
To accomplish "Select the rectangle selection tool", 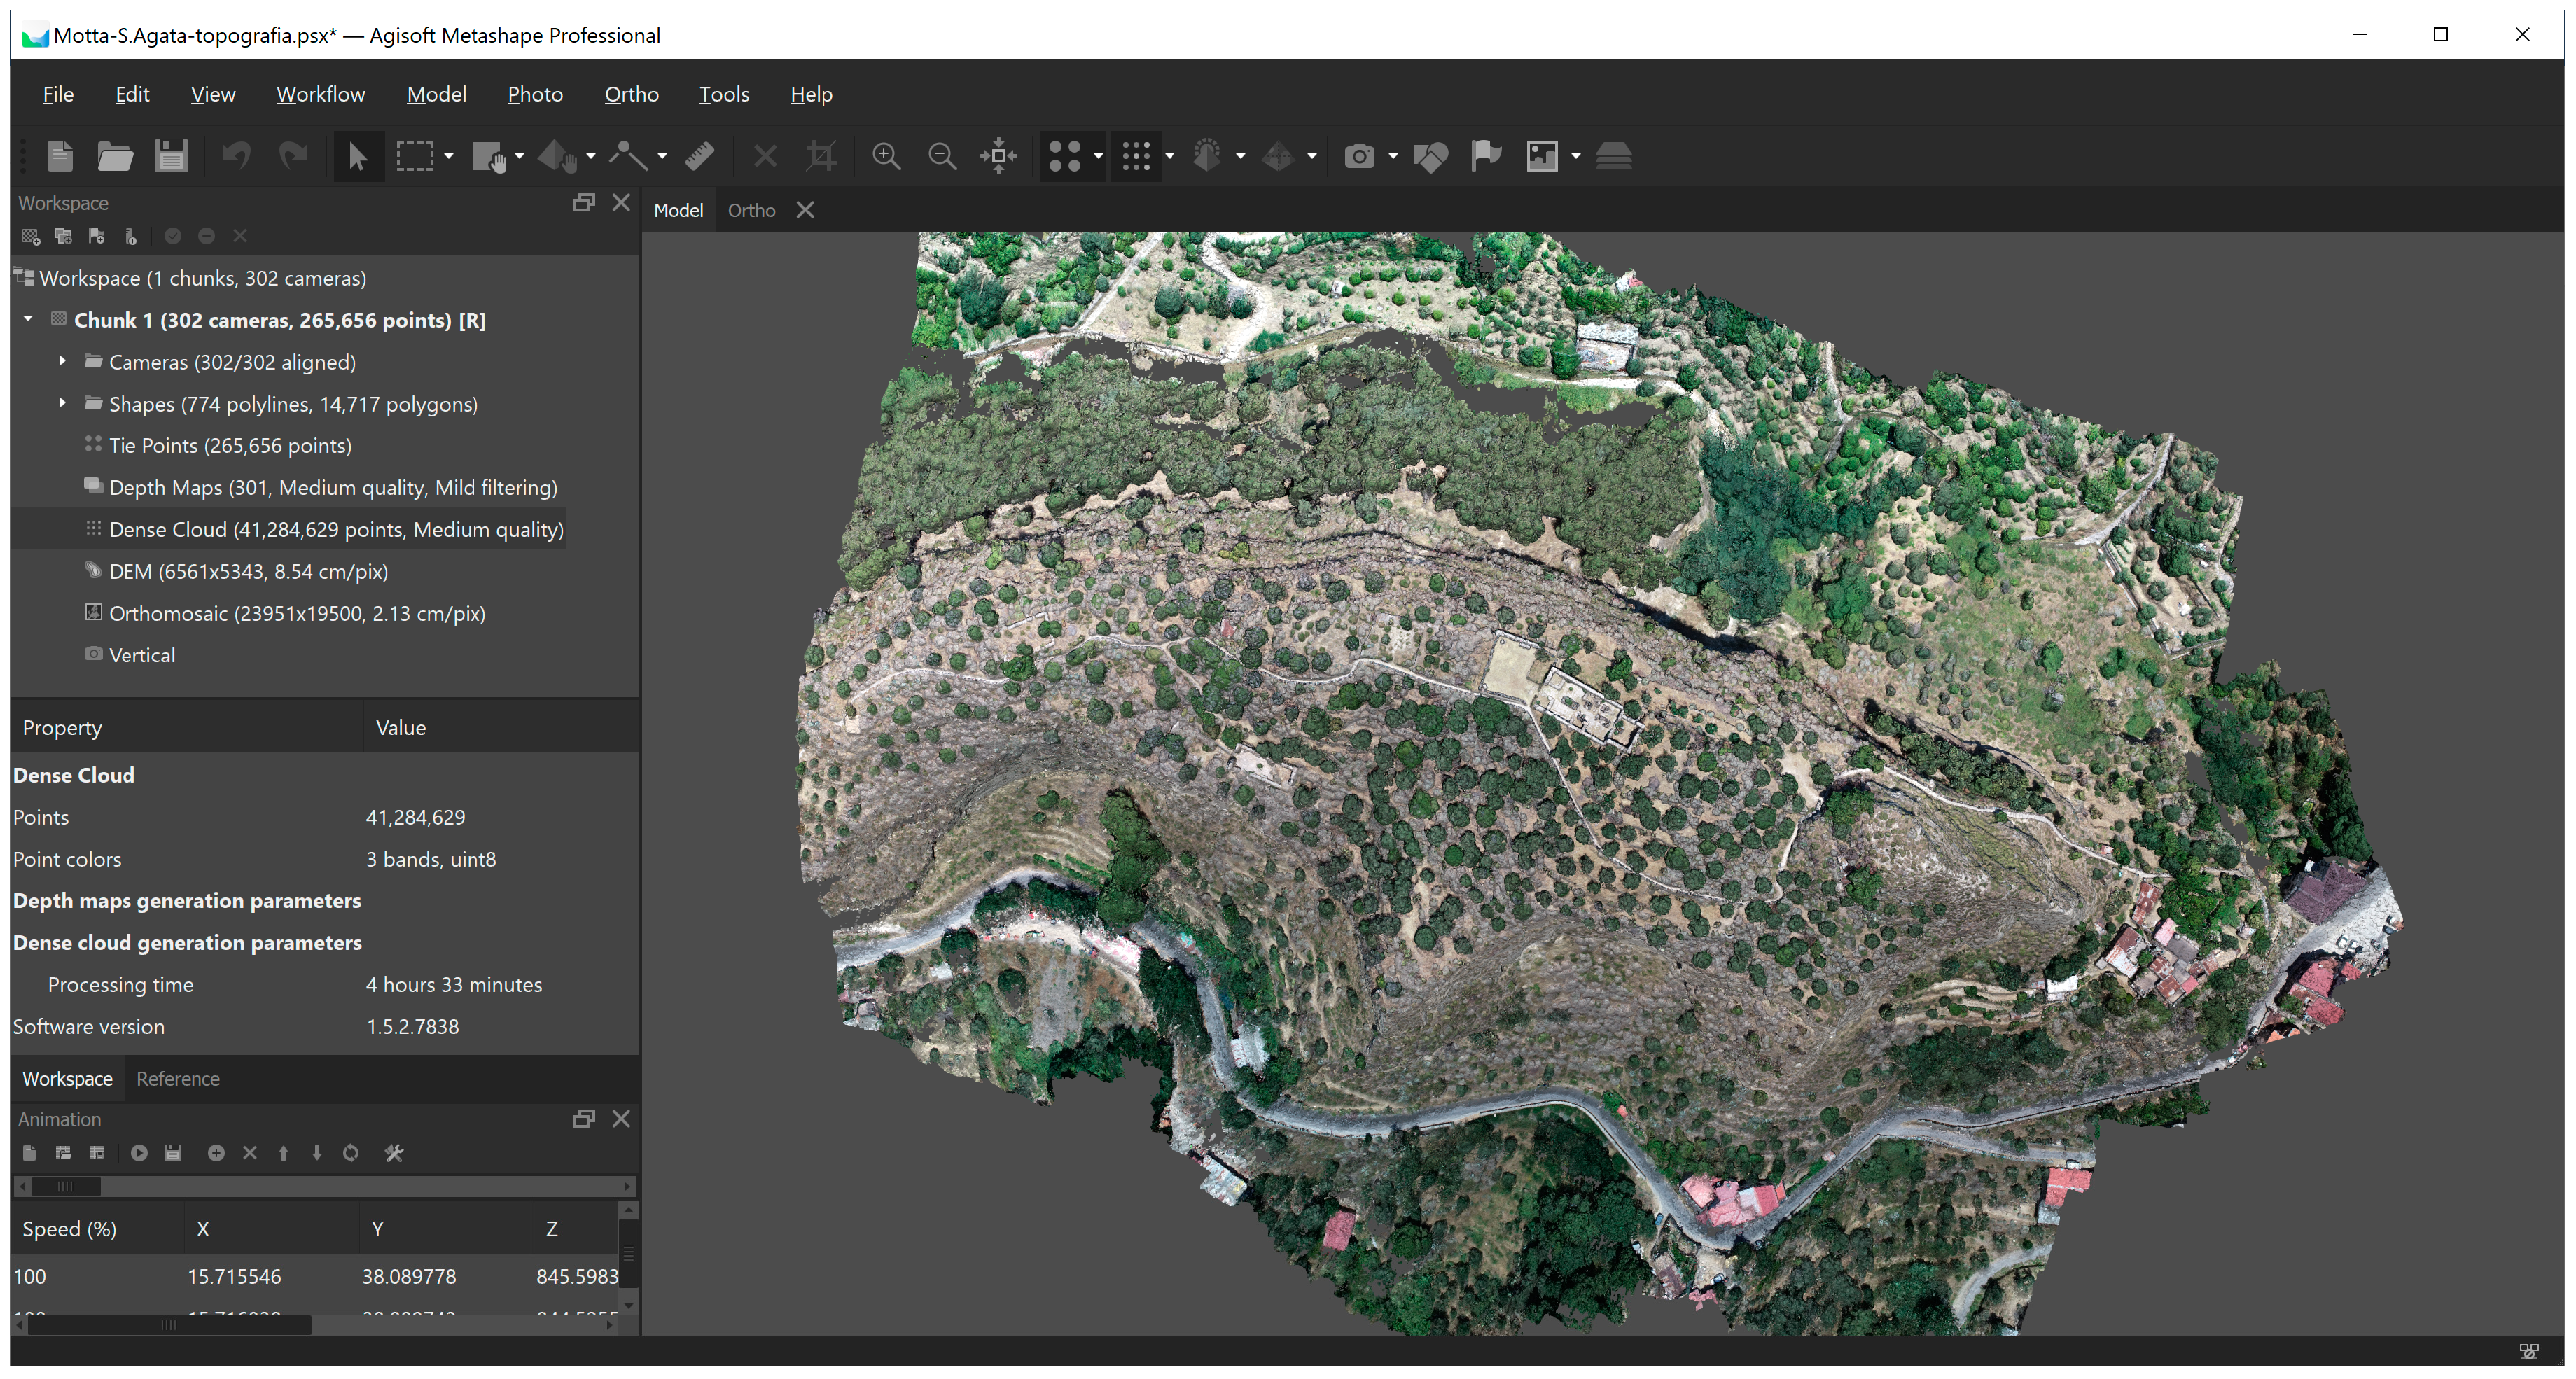I will click(415, 156).
